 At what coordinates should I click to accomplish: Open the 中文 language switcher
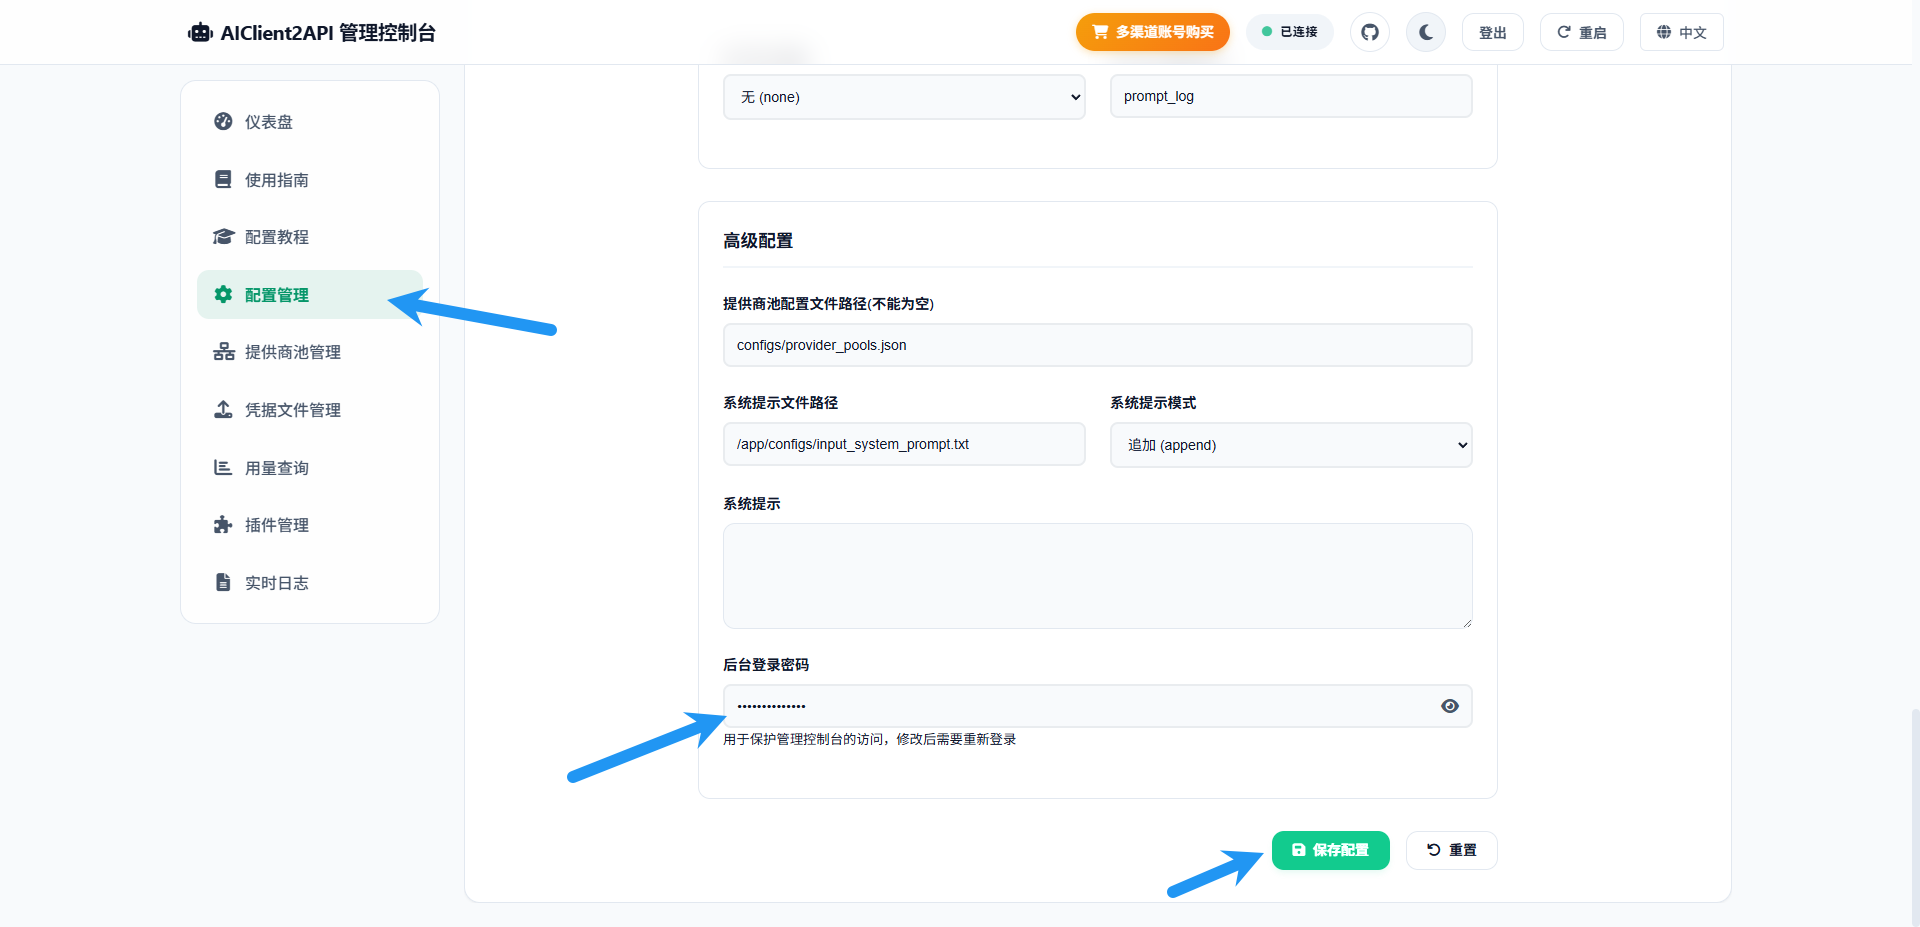(1681, 32)
